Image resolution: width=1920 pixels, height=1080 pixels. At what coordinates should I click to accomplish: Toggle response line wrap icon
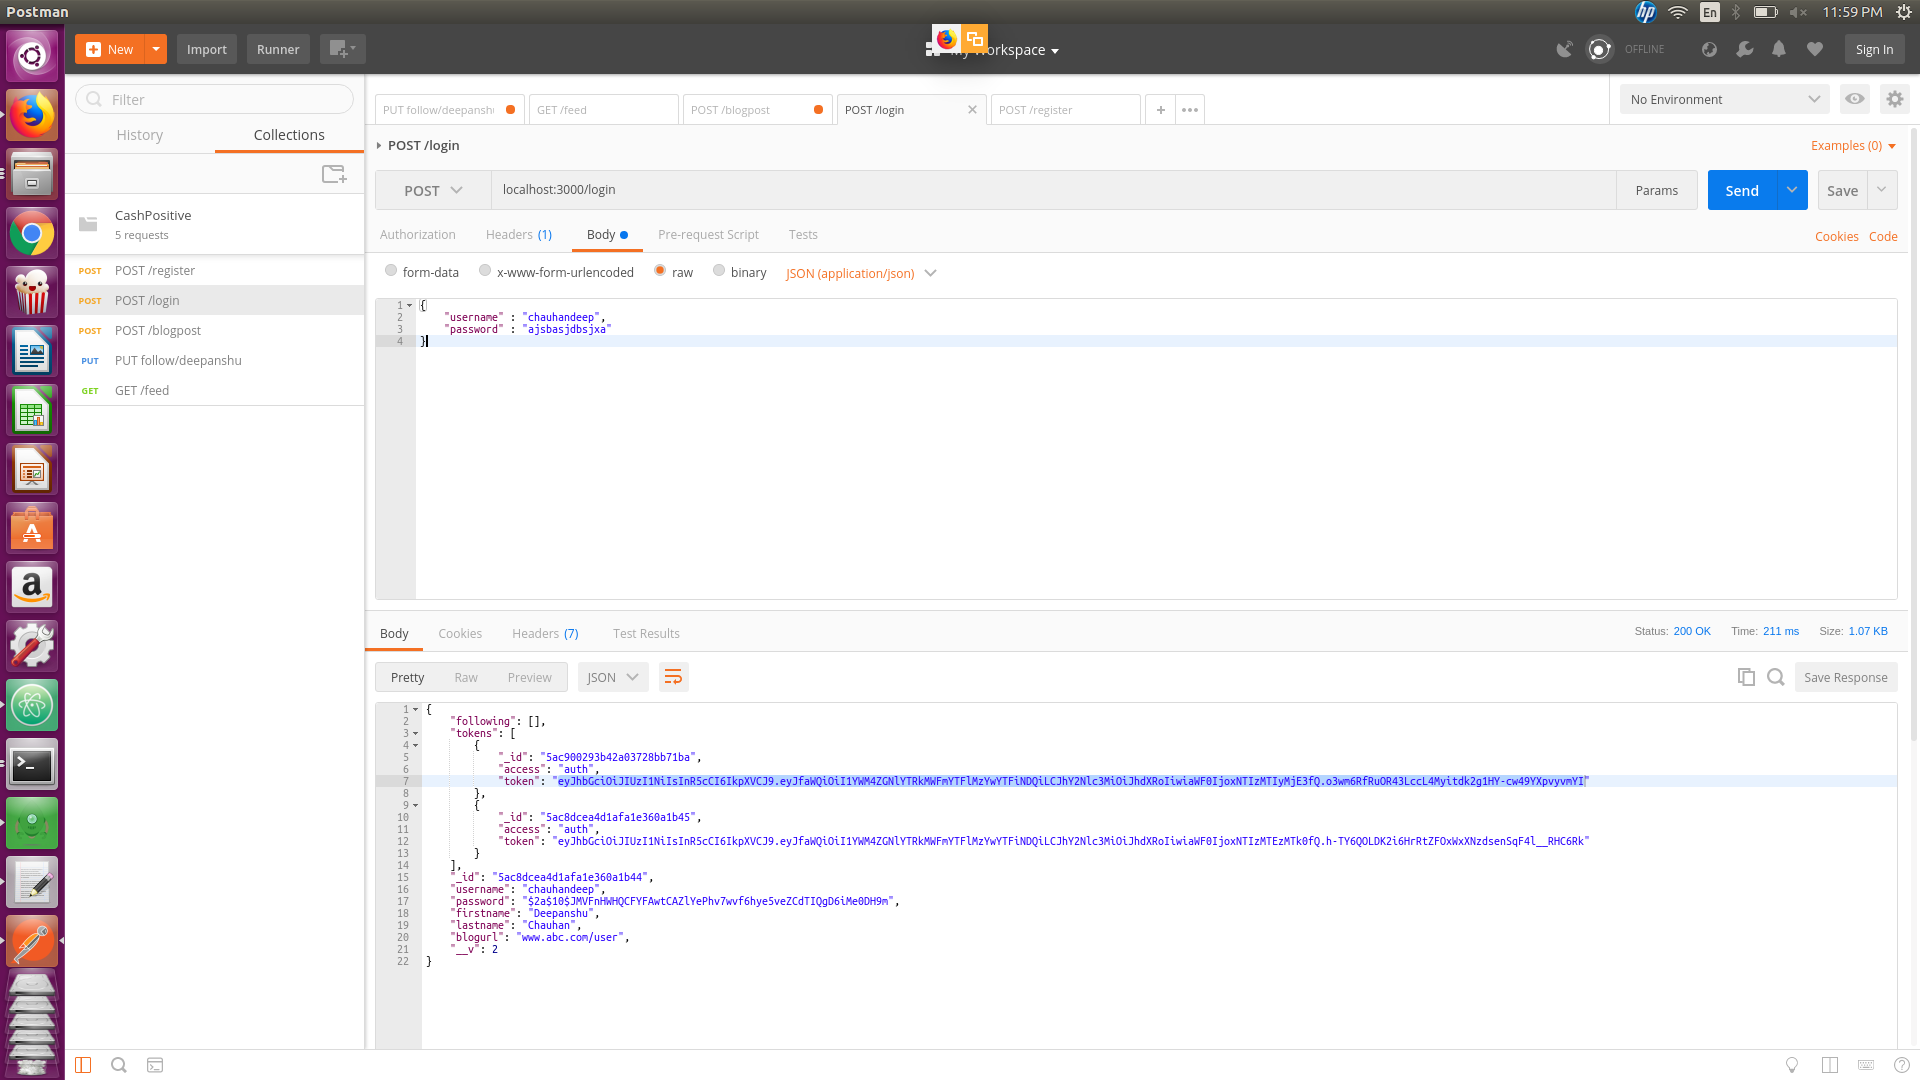[674, 677]
